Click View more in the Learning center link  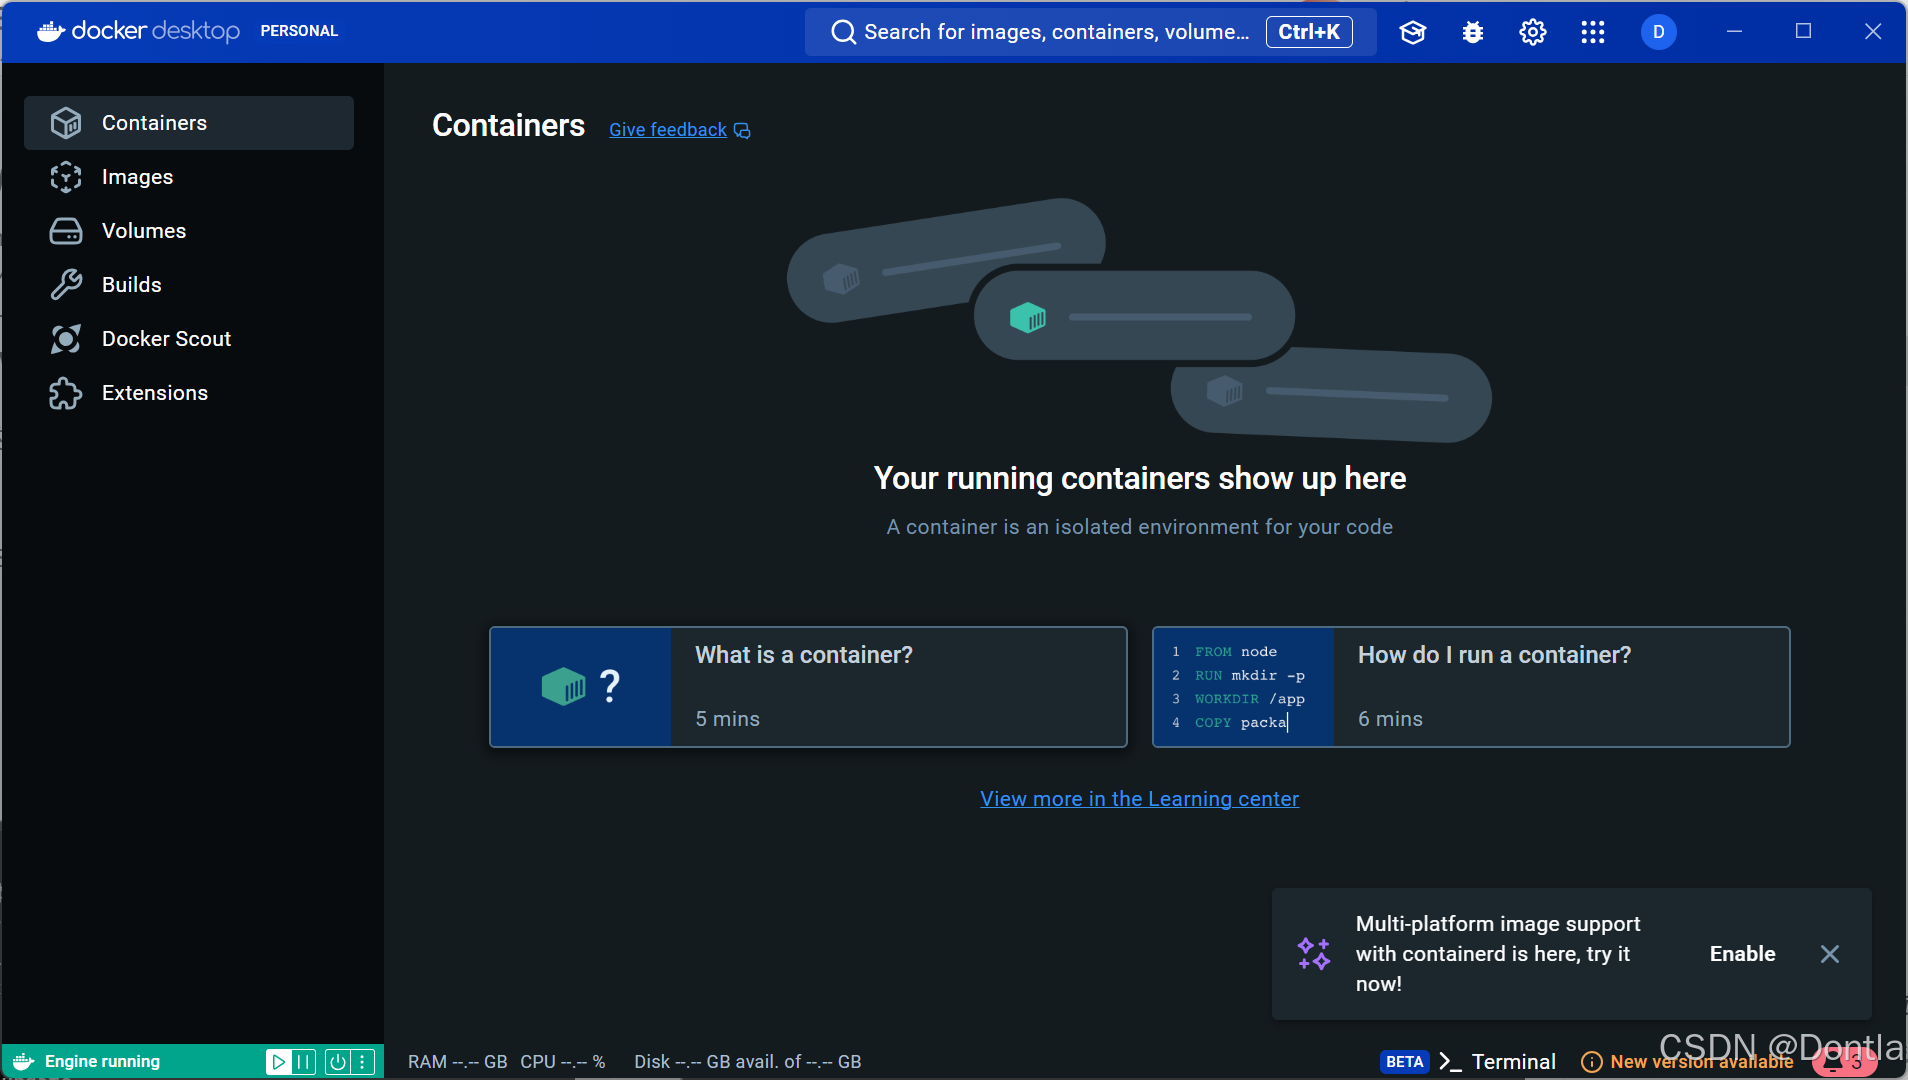(x=1139, y=799)
